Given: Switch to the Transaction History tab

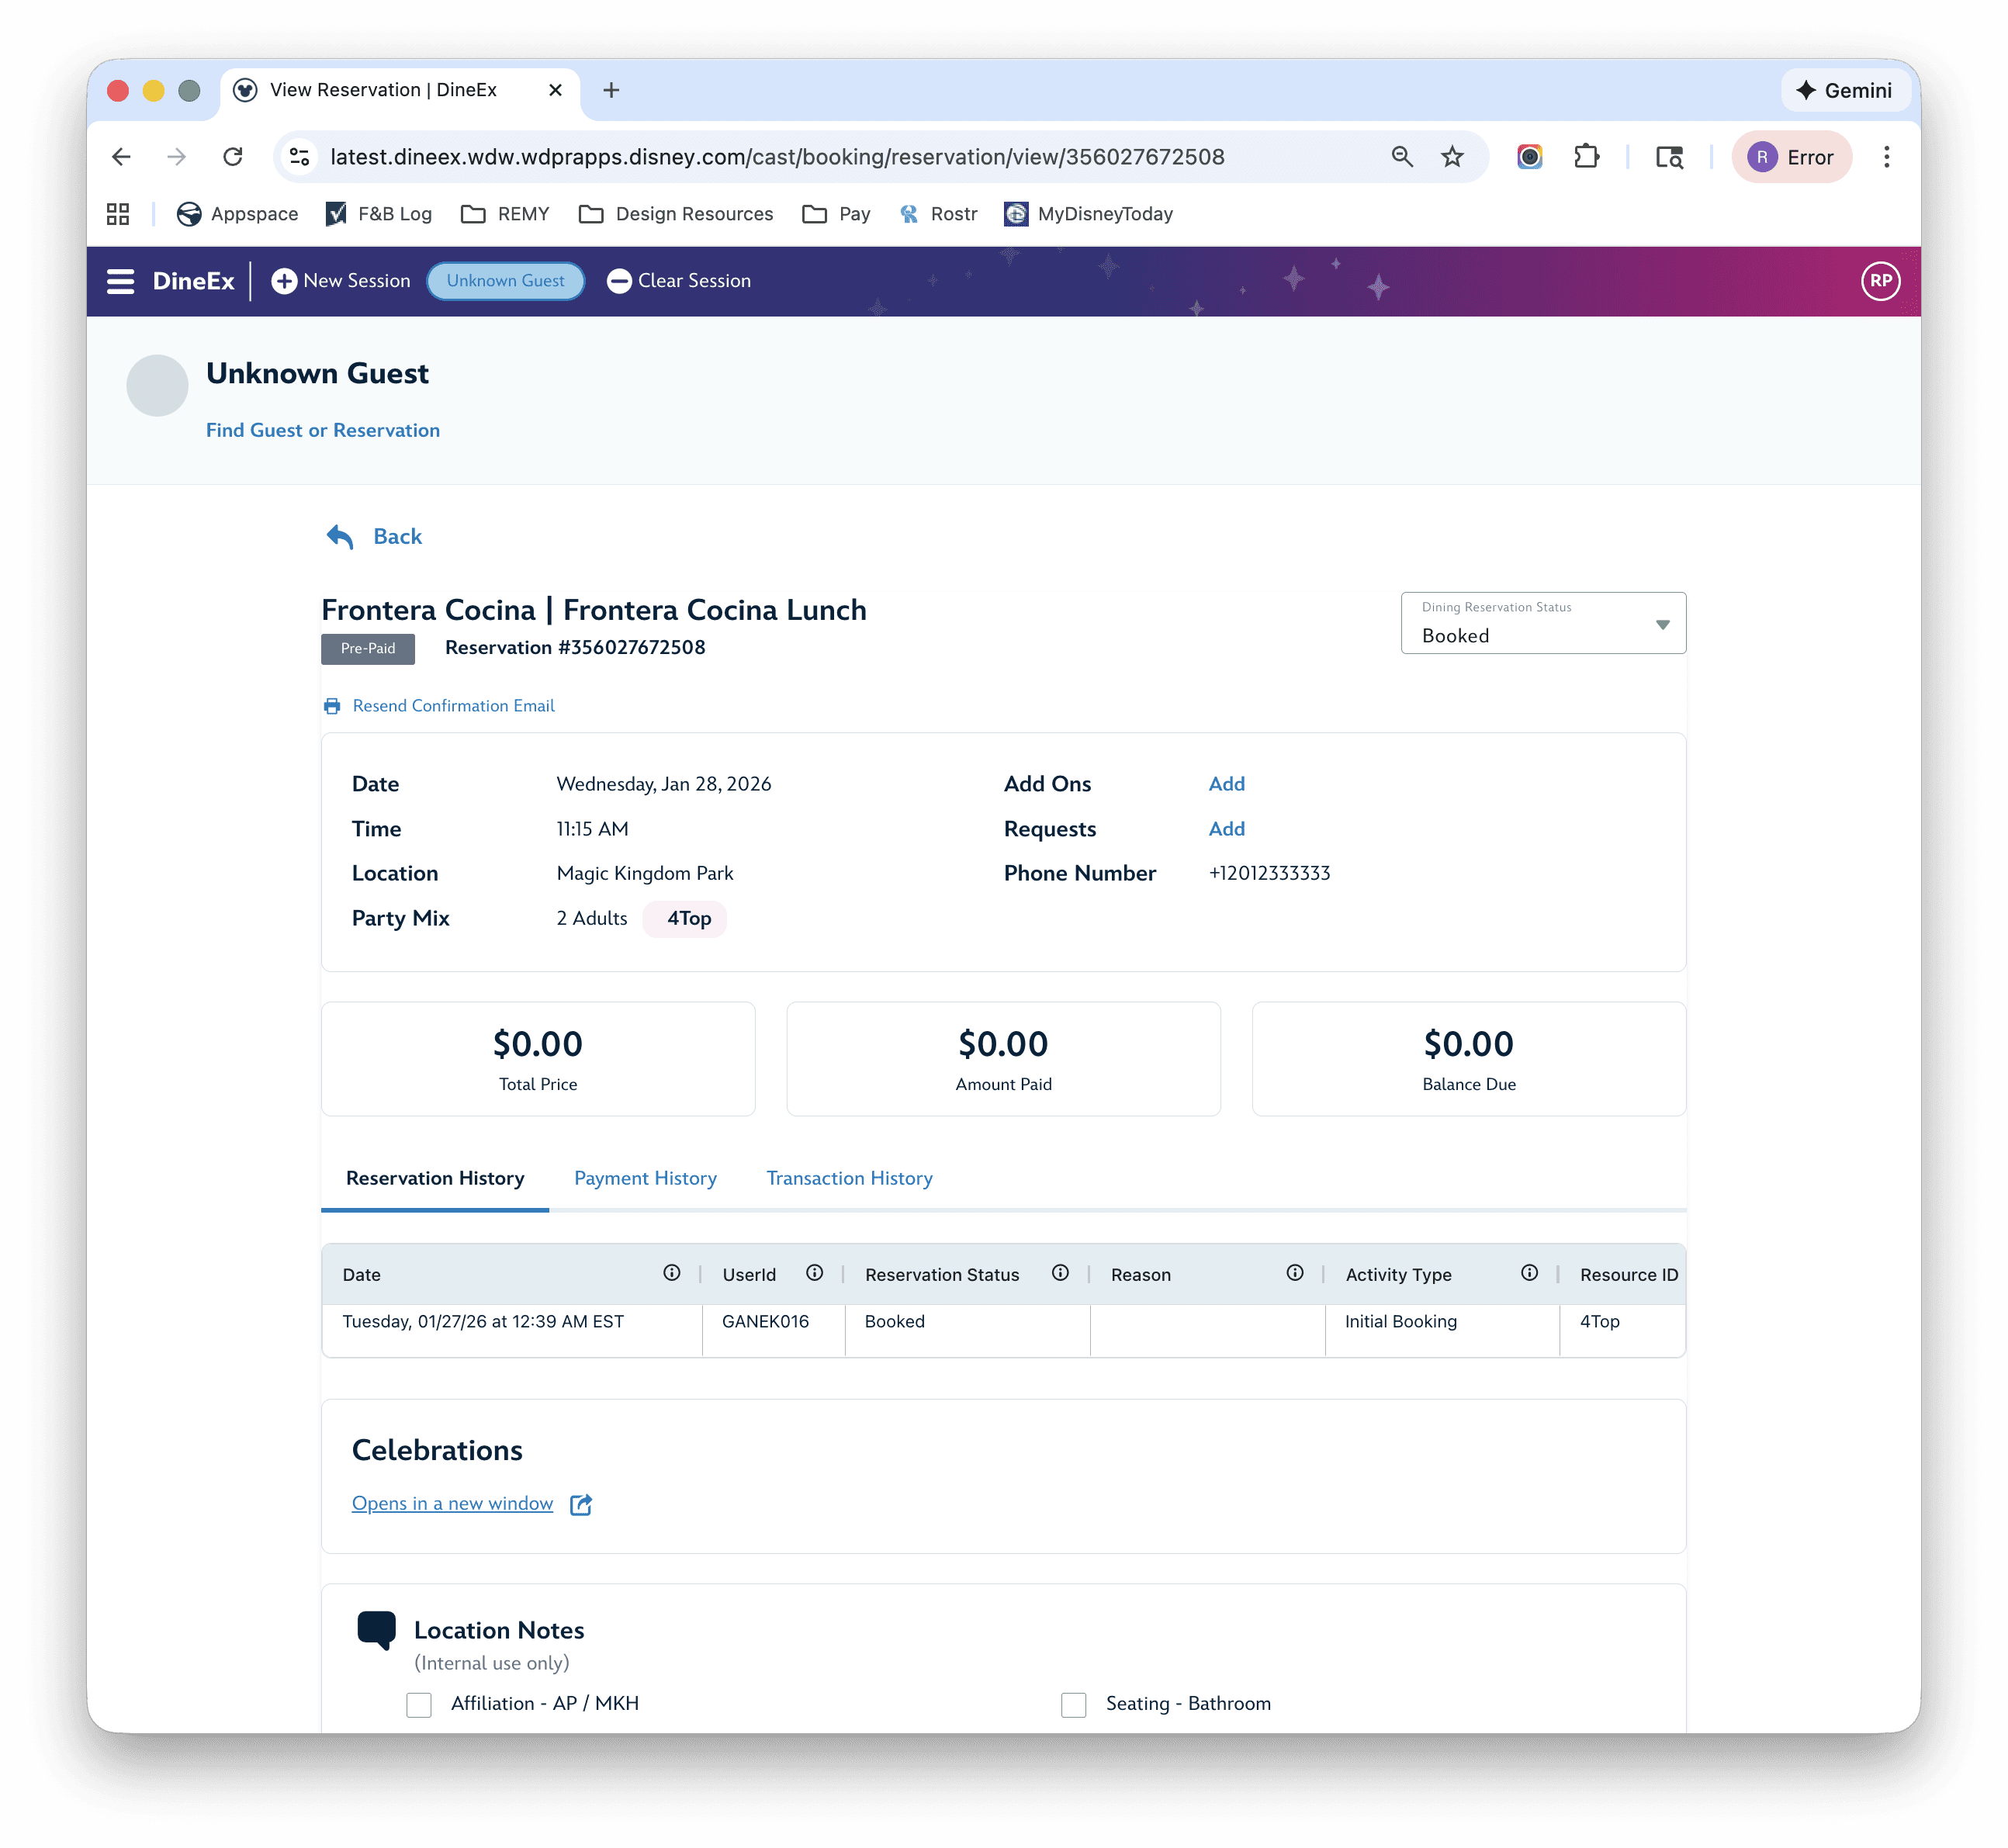Looking at the screenshot, I should (x=849, y=1179).
